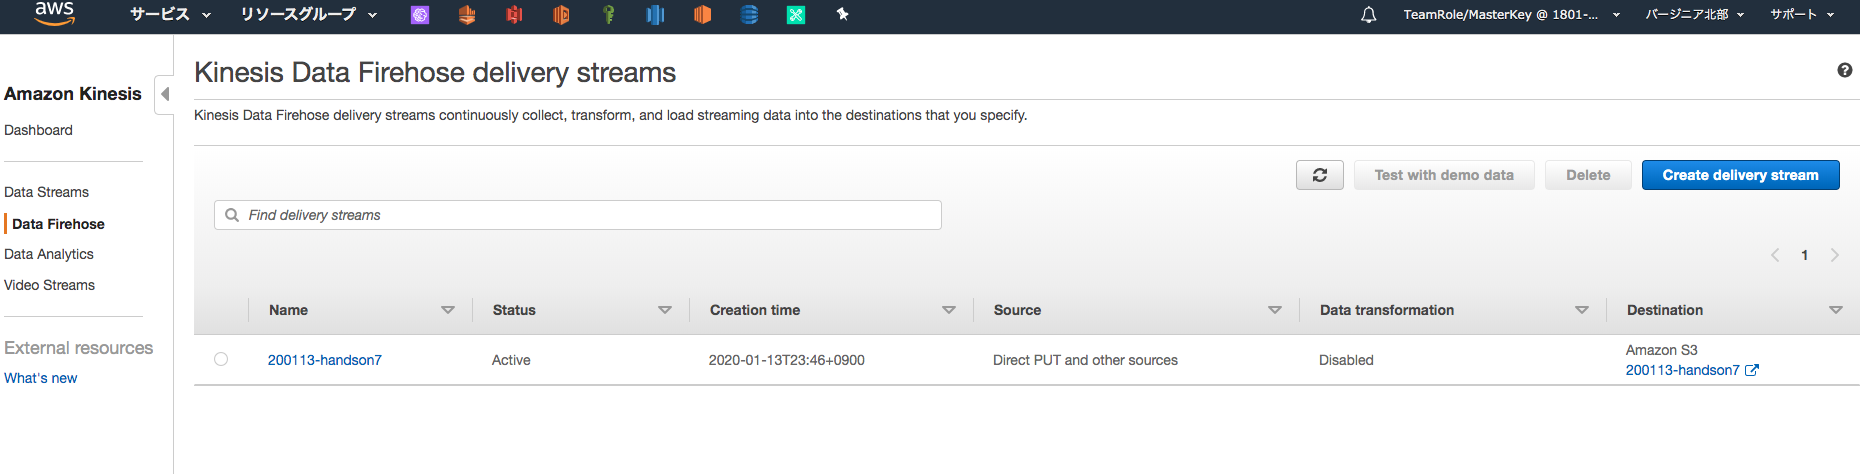Viewport: 1860px width, 474px height.
Task: Open Video Streams in the sidebar
Action: 49,285
